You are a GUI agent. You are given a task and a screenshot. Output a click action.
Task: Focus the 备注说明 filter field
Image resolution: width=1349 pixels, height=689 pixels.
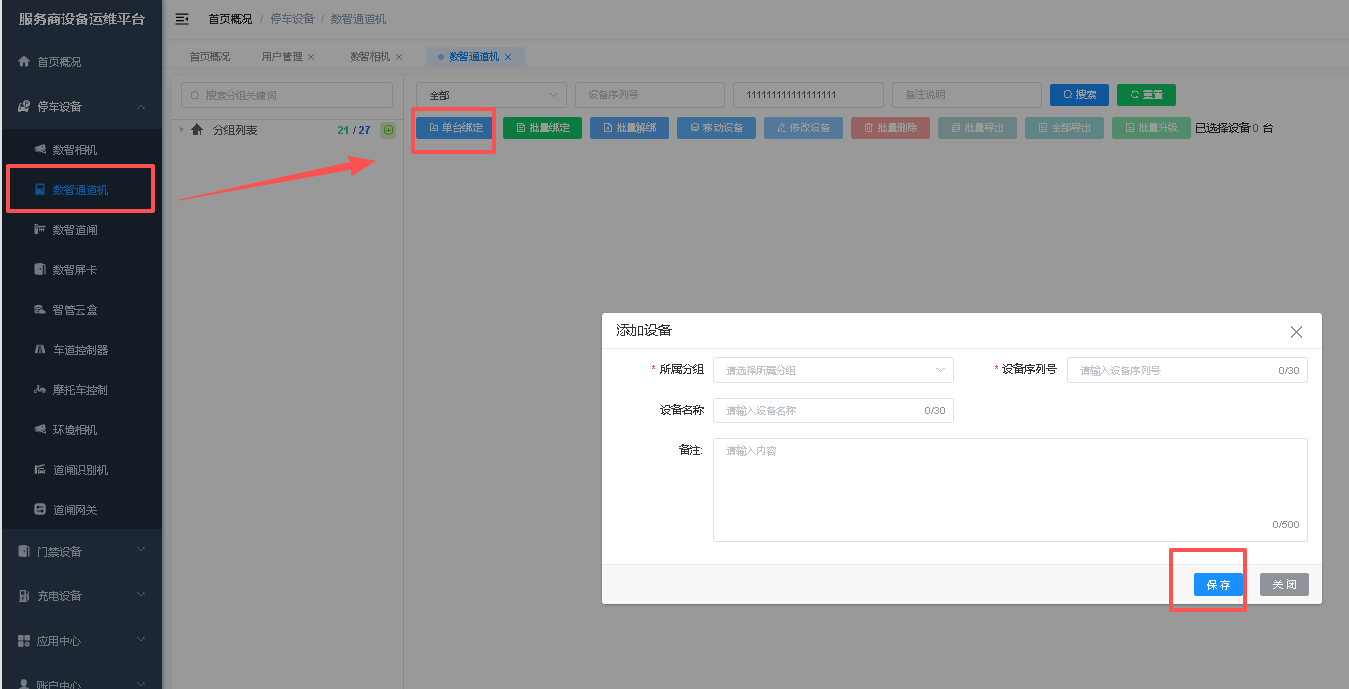tap(967, 95)
